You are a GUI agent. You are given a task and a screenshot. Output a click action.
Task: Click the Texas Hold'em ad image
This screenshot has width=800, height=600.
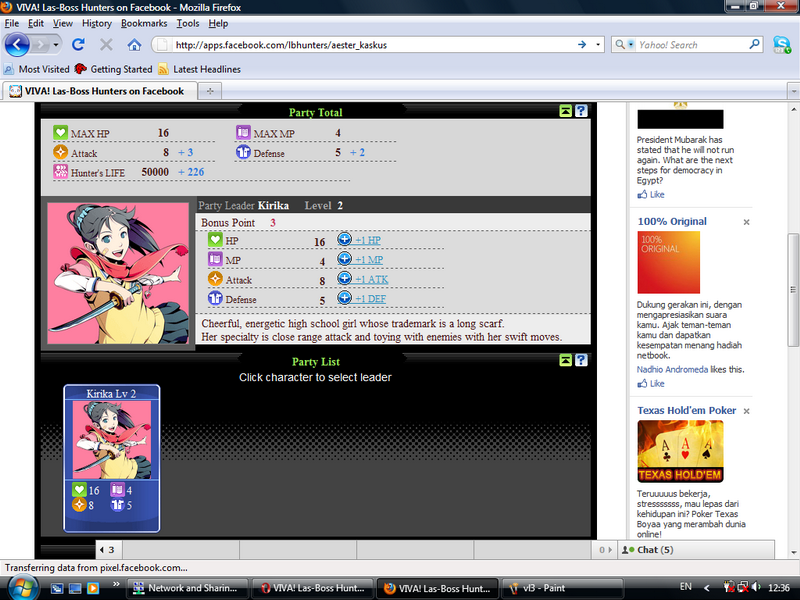(x=680, y=452)
